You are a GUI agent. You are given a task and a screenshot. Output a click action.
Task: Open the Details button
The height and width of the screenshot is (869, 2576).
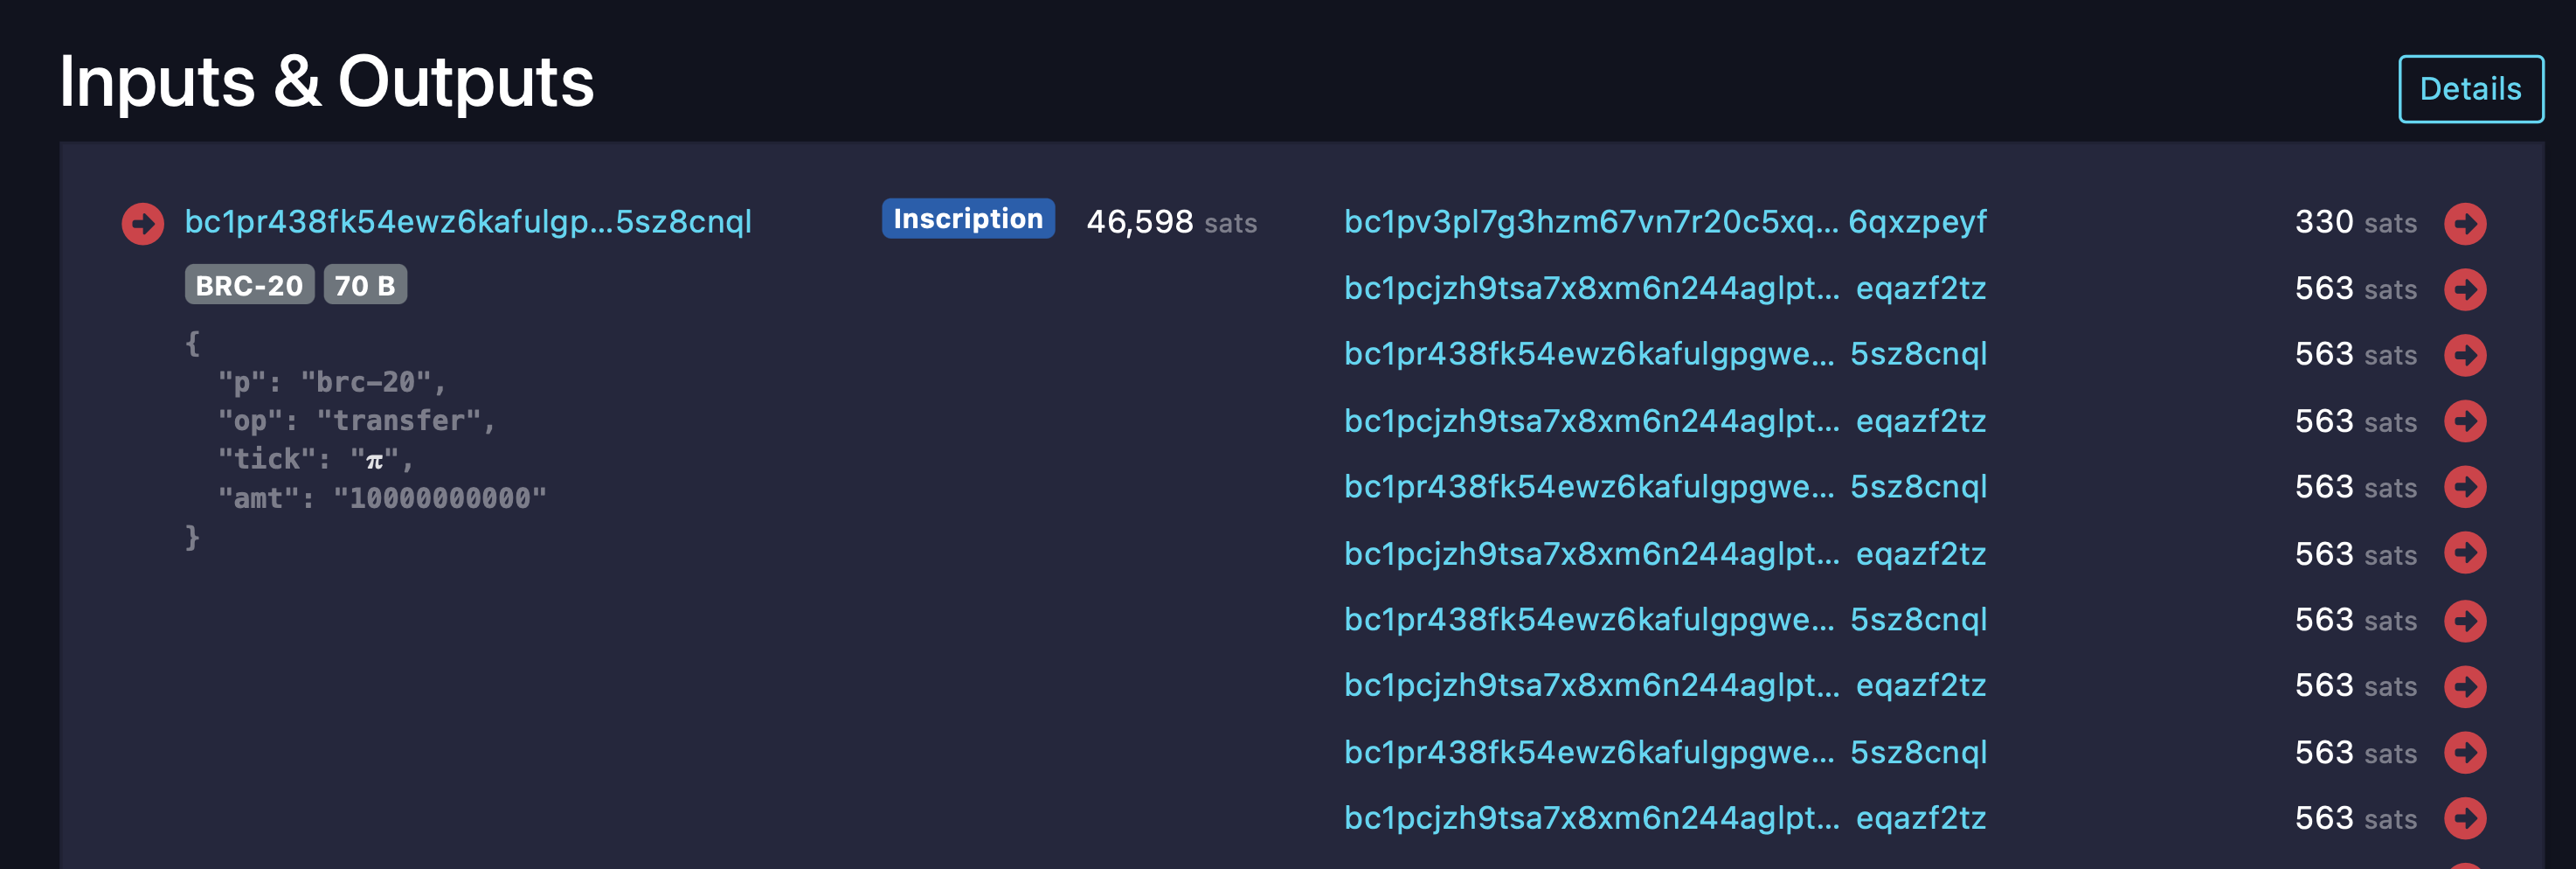2470,89
